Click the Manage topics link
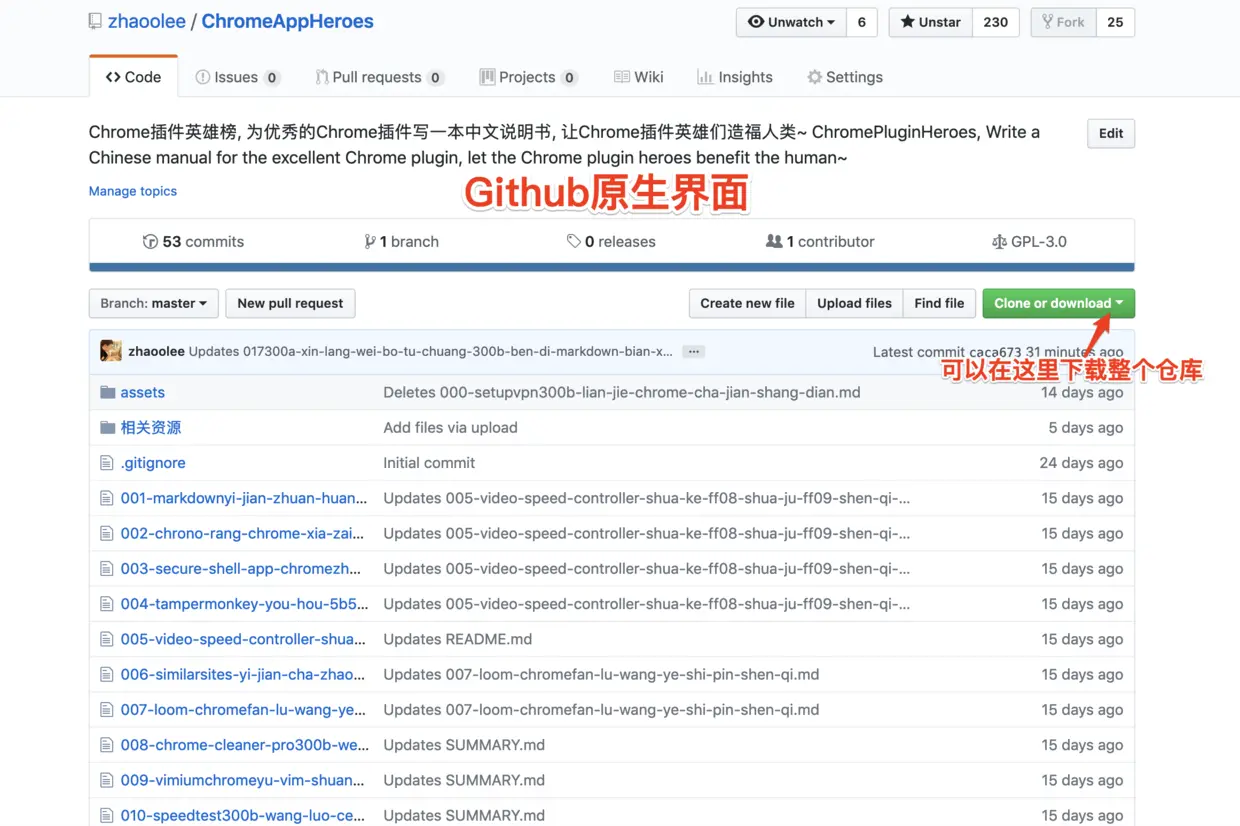 tap(133, 191)
